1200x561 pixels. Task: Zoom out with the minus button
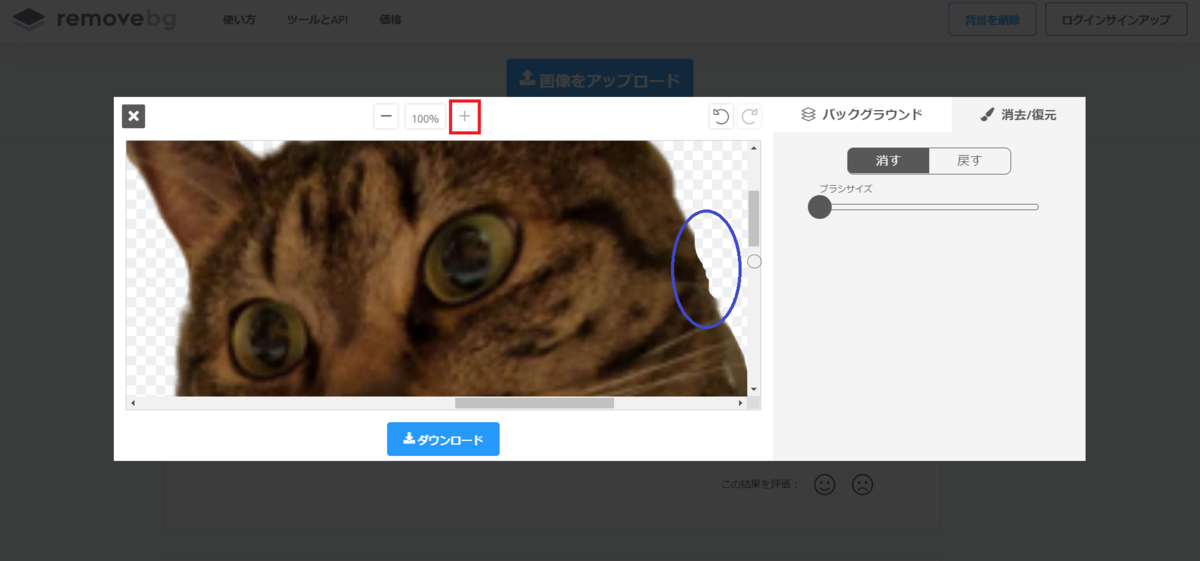386,117
